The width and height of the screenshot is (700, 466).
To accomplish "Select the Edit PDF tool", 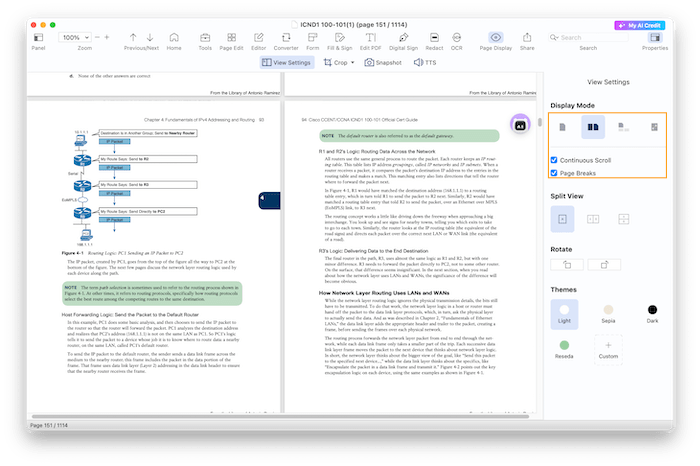I will [371, 41].
